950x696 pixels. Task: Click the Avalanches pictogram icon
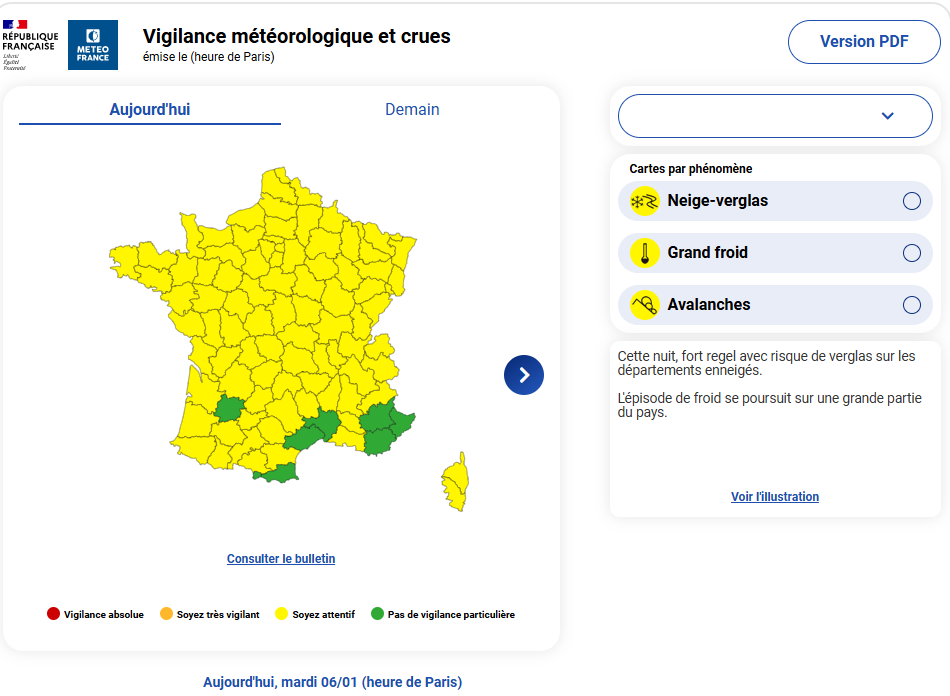point(644,305)
